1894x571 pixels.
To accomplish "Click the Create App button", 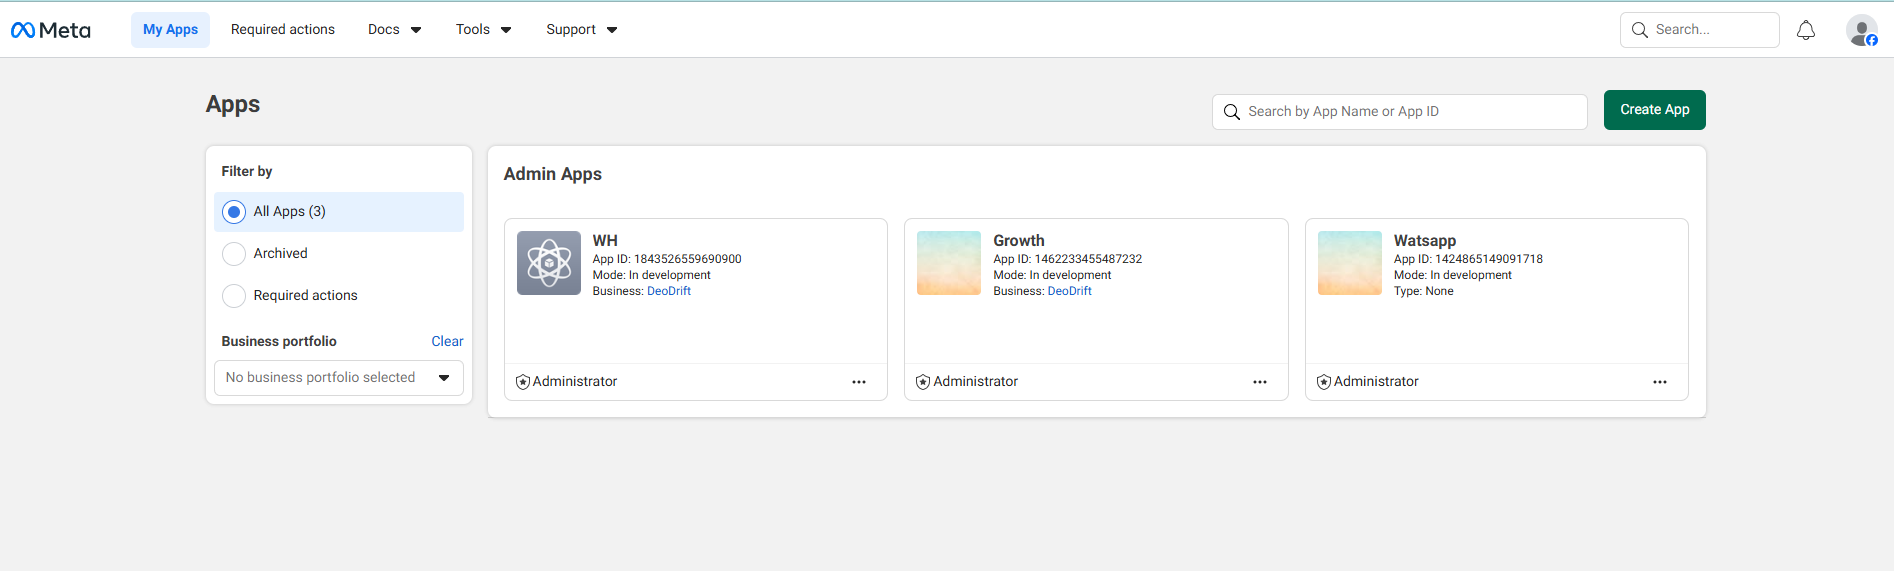I will (1655, 110).
